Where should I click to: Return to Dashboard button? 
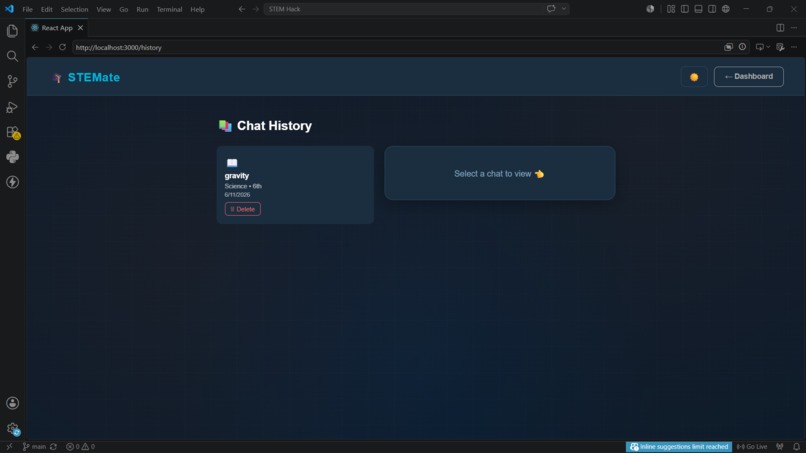(x=748, y=77)
